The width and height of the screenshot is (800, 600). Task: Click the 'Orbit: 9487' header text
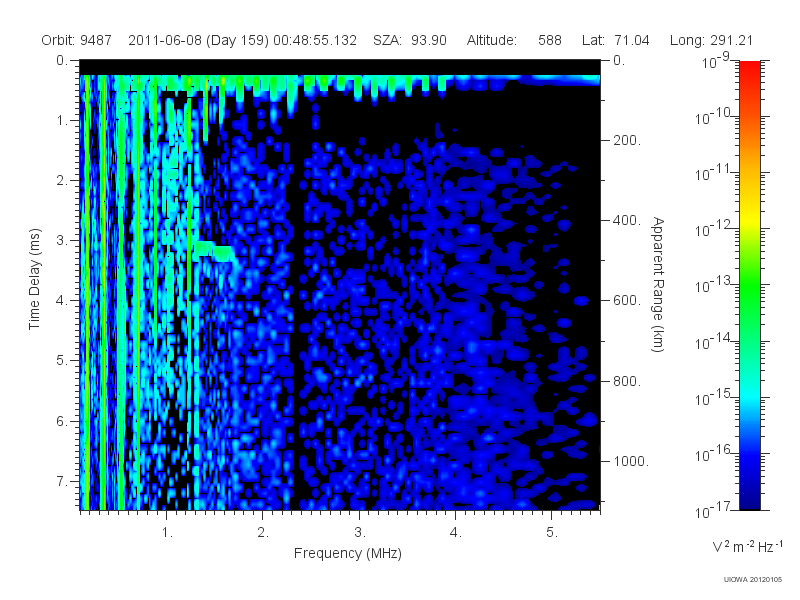(x=77, y=40)
